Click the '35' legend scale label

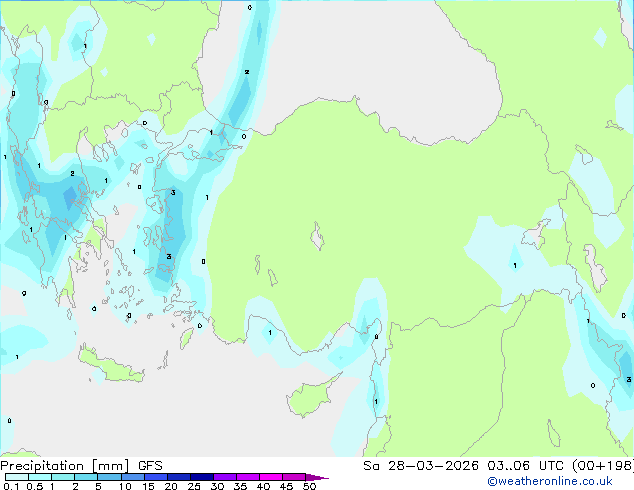click(240, 486)
